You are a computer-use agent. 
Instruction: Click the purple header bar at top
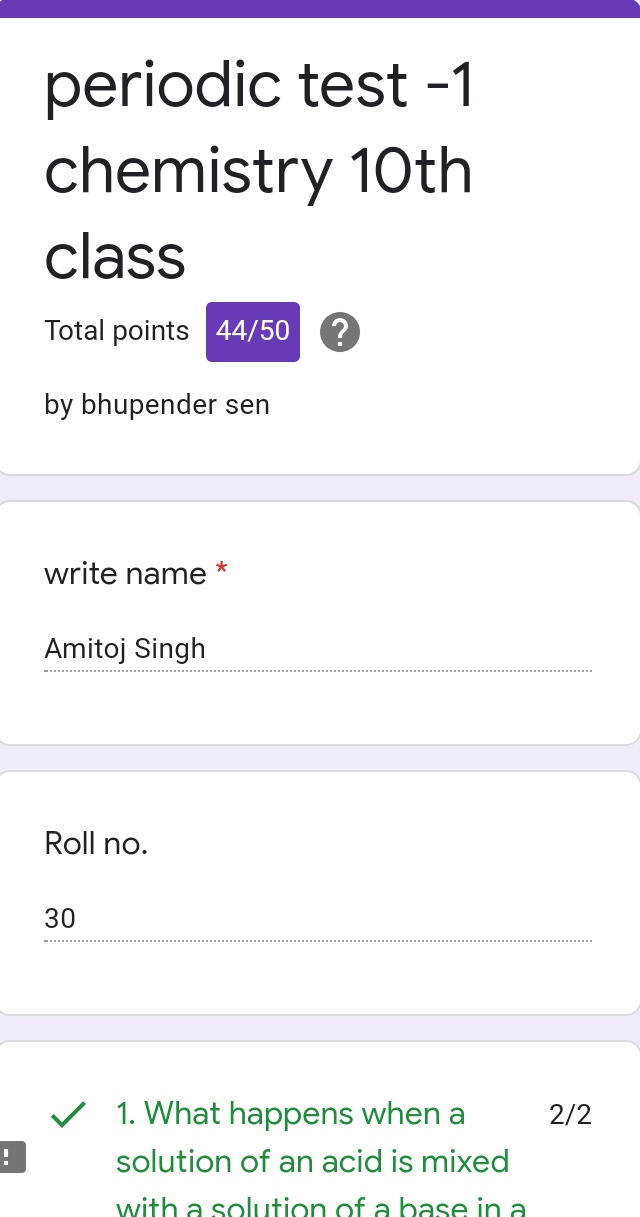pyautogui.click(x=320, y=9)
